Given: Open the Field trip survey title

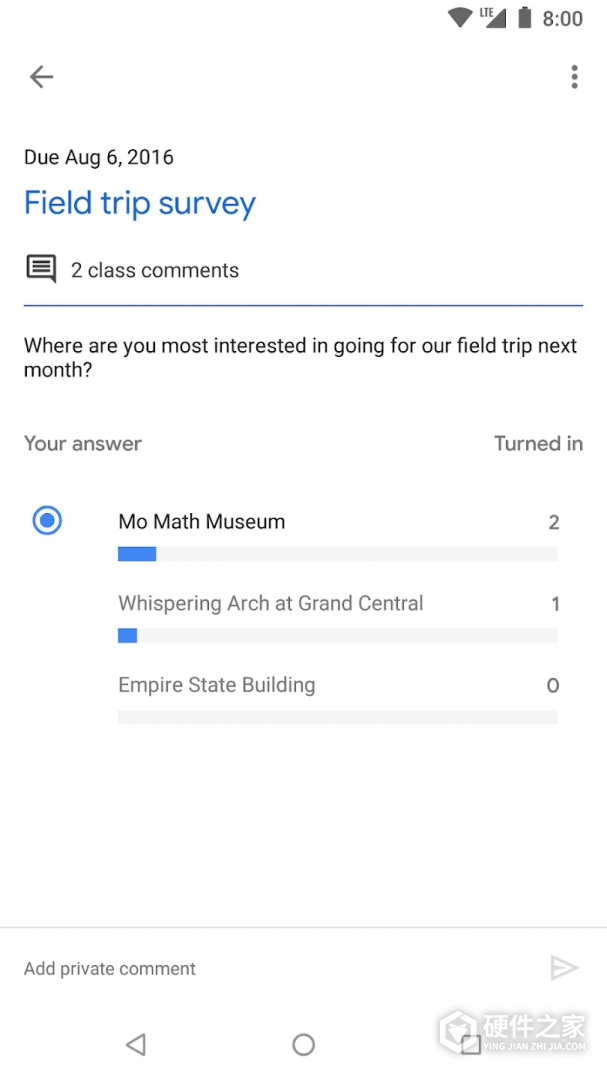Looking at the screenshot, I should pos(139,203).
